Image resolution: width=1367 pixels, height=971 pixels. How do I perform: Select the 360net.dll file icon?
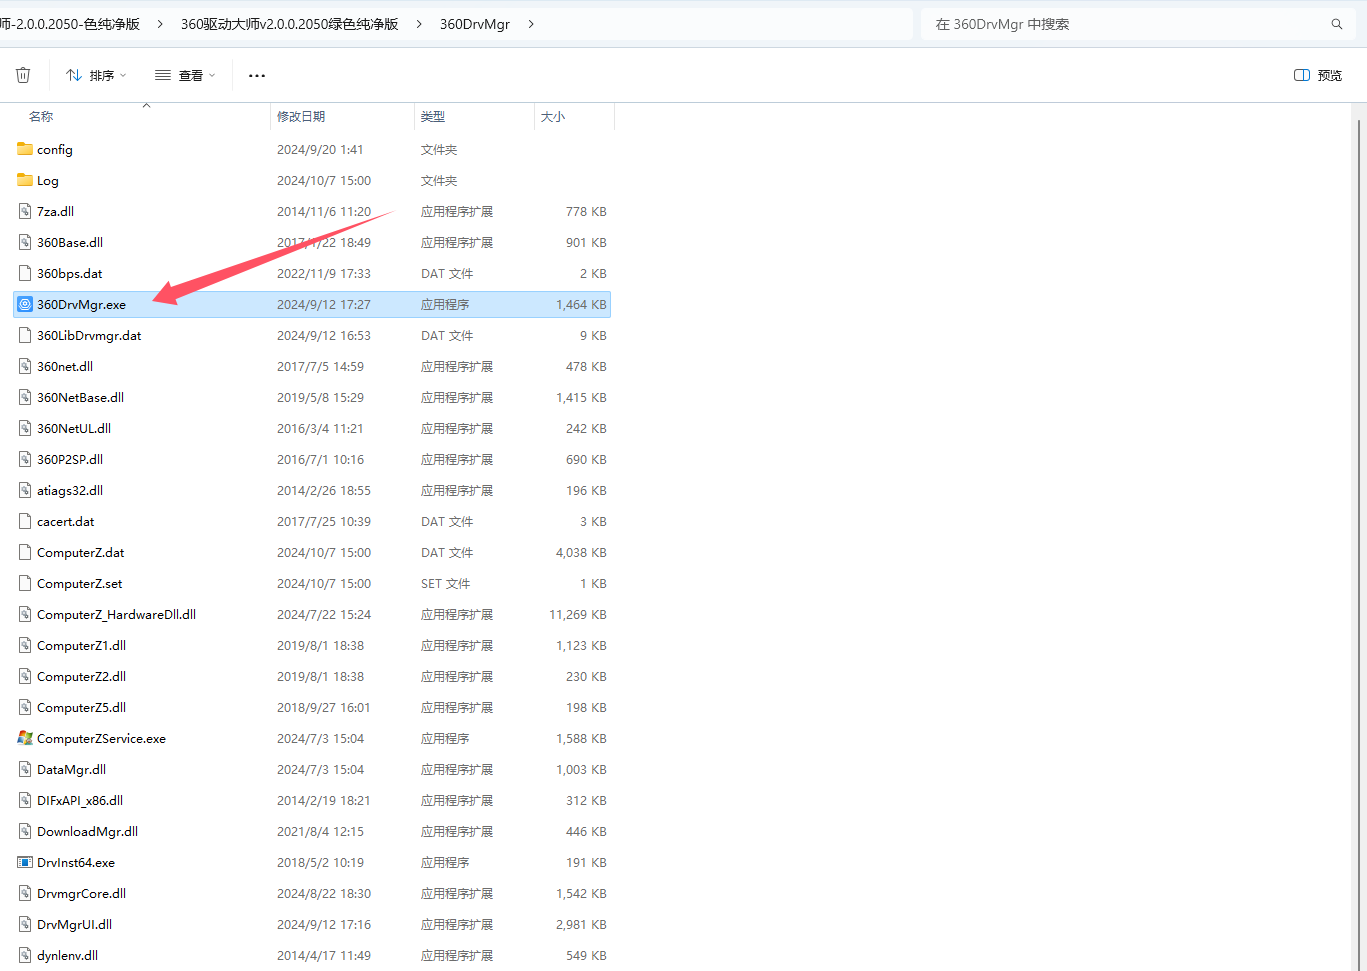point(25,366)
